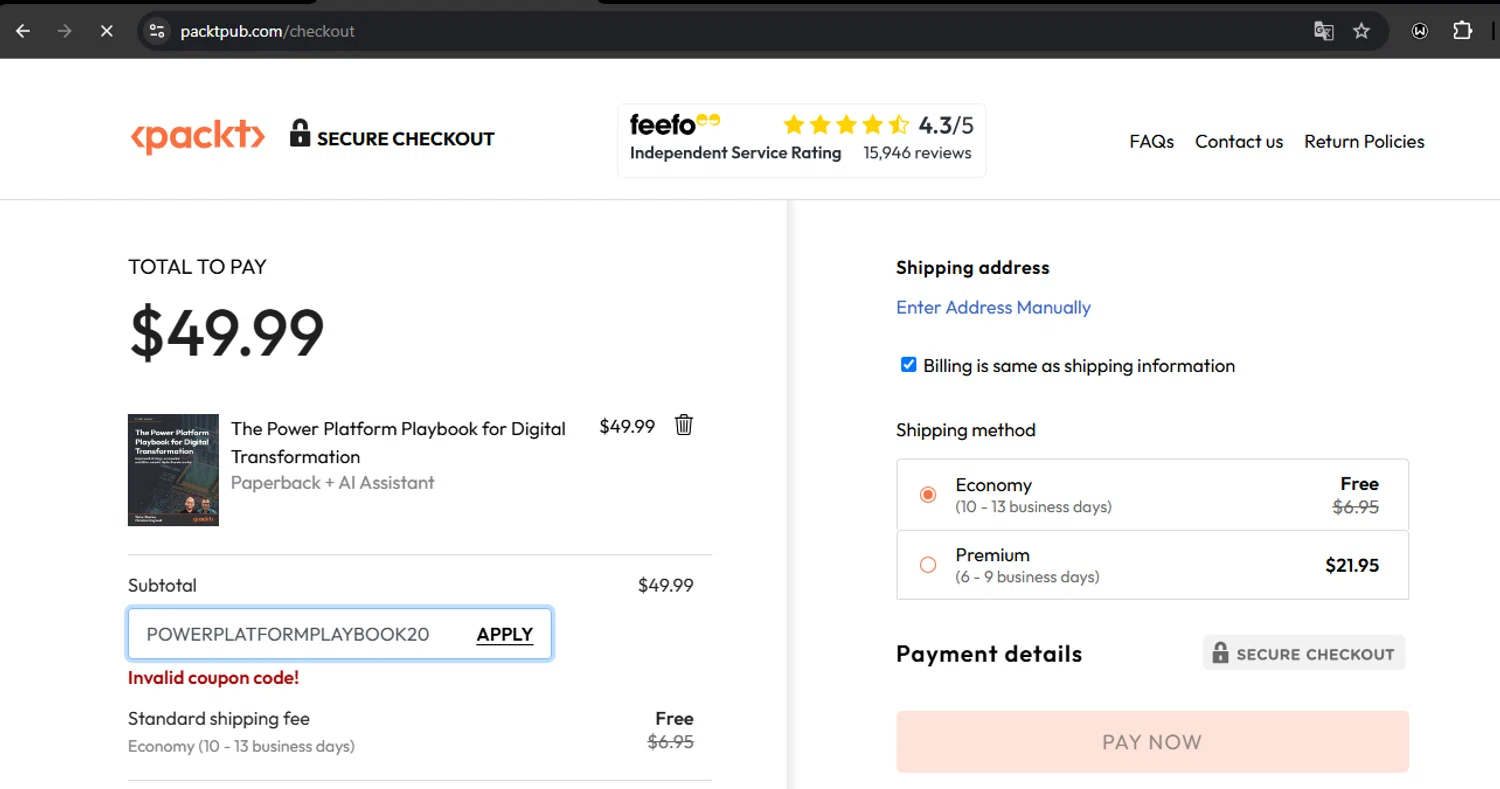Screen dimensions: 1500x789
Task: Click the SECURE CHECKOUT badge near Payment details
Action: pyautogui.click(x=1304, y=653)
